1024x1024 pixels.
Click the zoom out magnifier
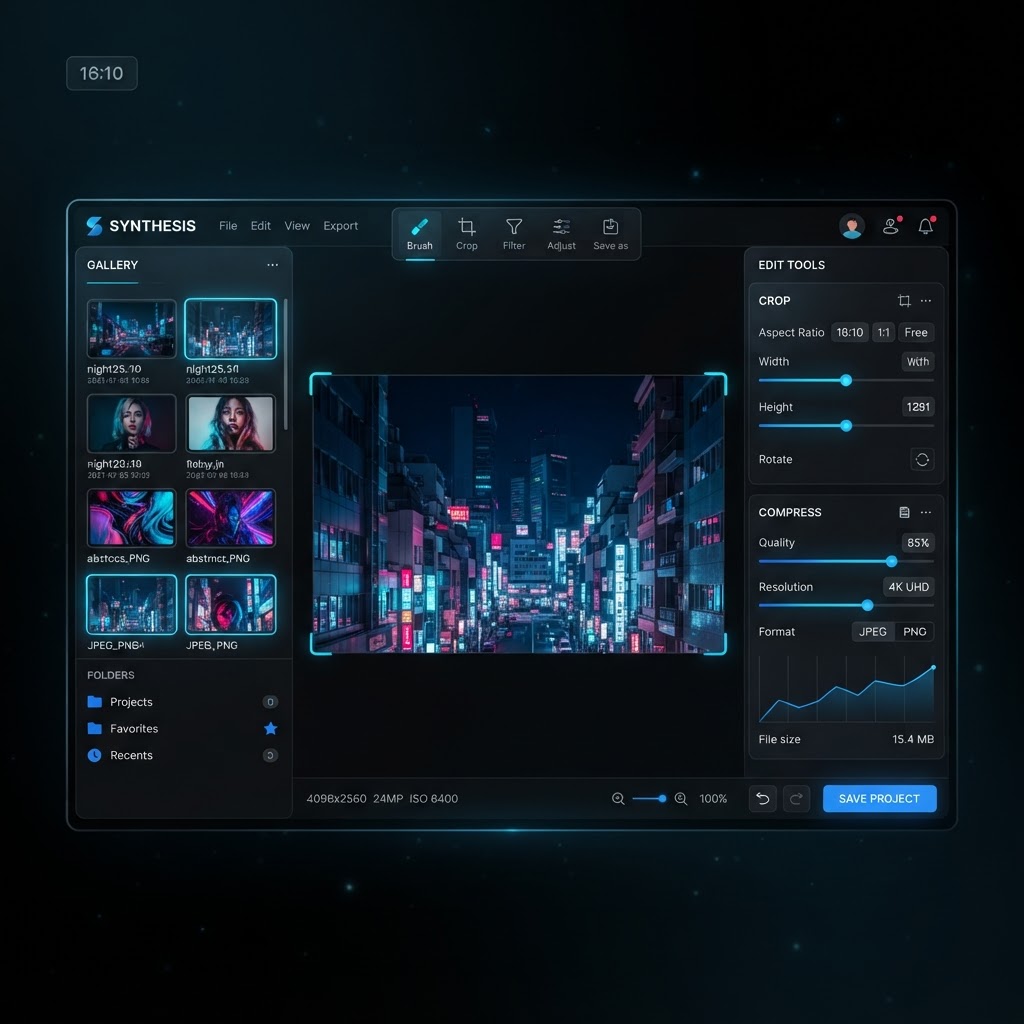point(618,798)
